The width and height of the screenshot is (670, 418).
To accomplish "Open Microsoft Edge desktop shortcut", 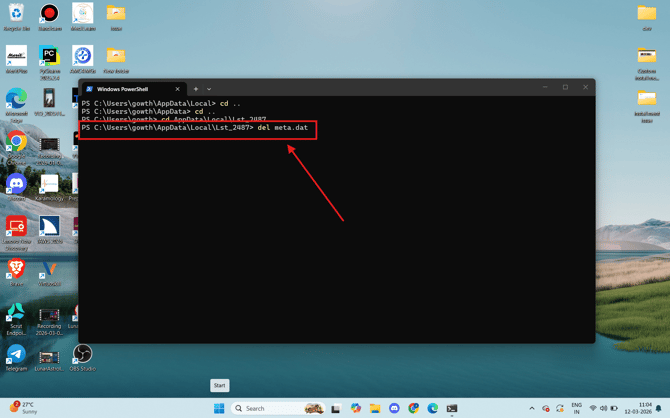I will 16,105.
